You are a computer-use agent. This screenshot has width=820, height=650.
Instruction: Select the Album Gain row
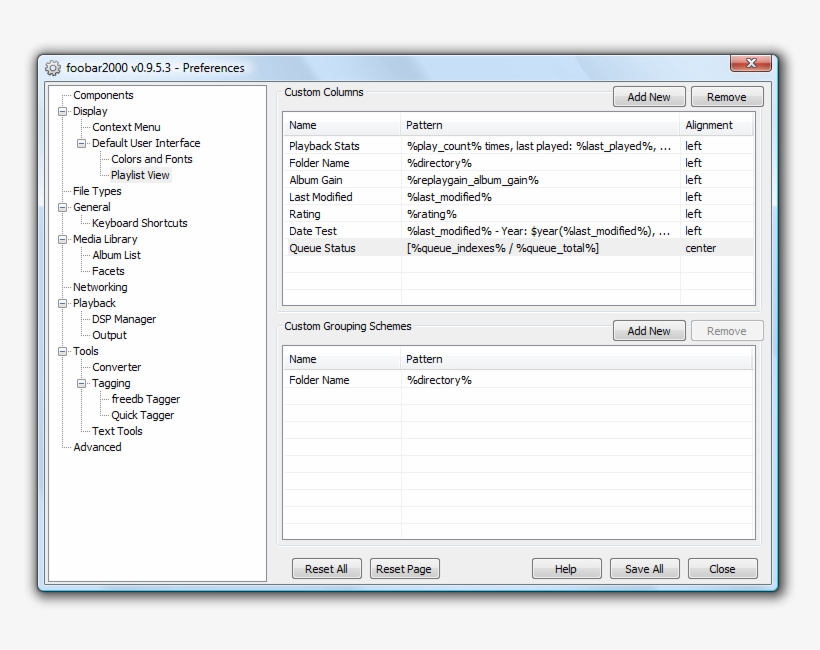pyautogui.click(x=519, y=180)
